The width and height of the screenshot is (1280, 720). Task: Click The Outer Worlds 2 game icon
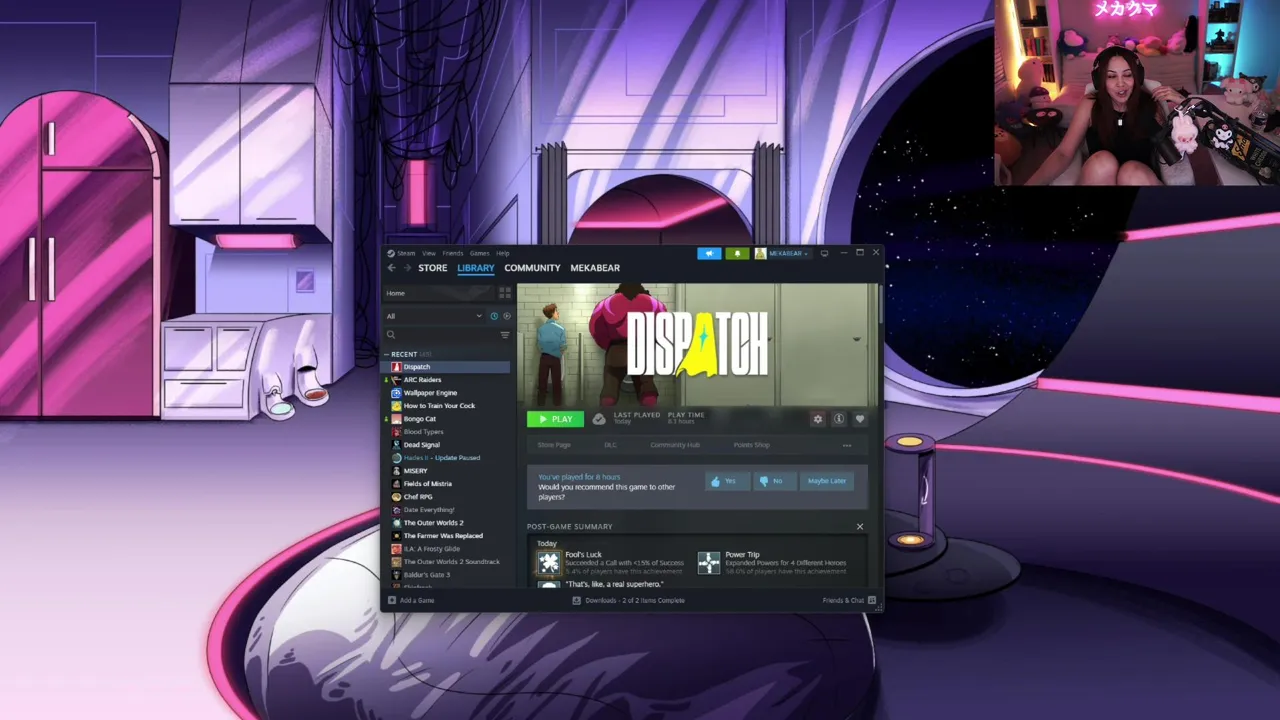pos(396,523)
